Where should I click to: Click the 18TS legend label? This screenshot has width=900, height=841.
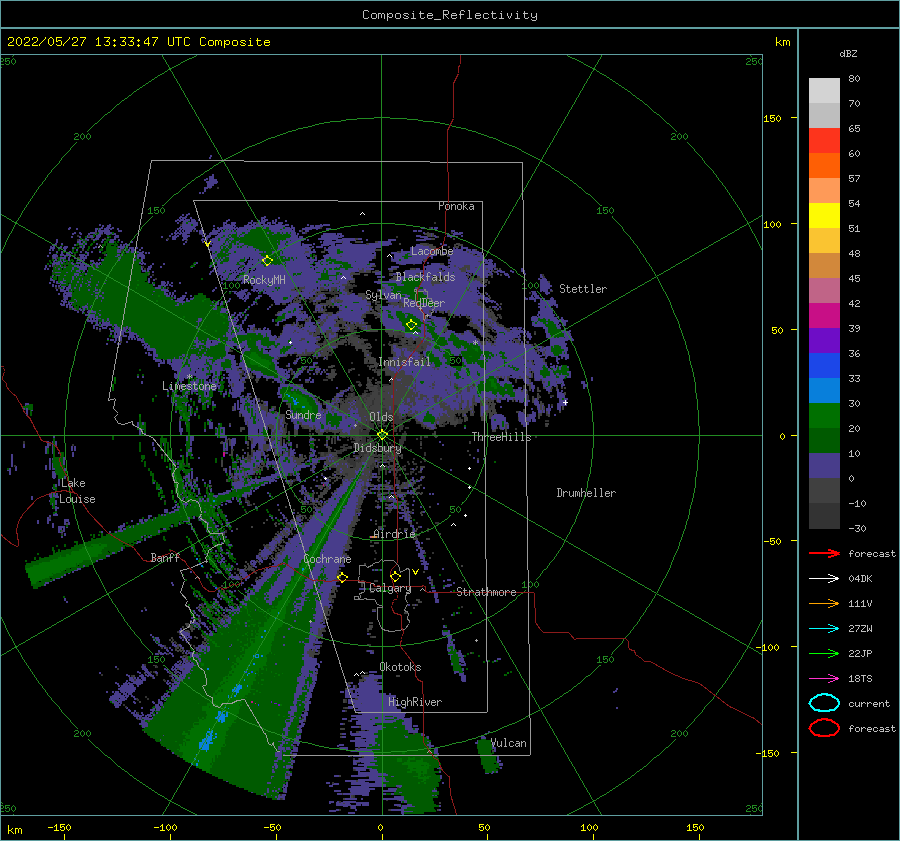click(860, 679)
